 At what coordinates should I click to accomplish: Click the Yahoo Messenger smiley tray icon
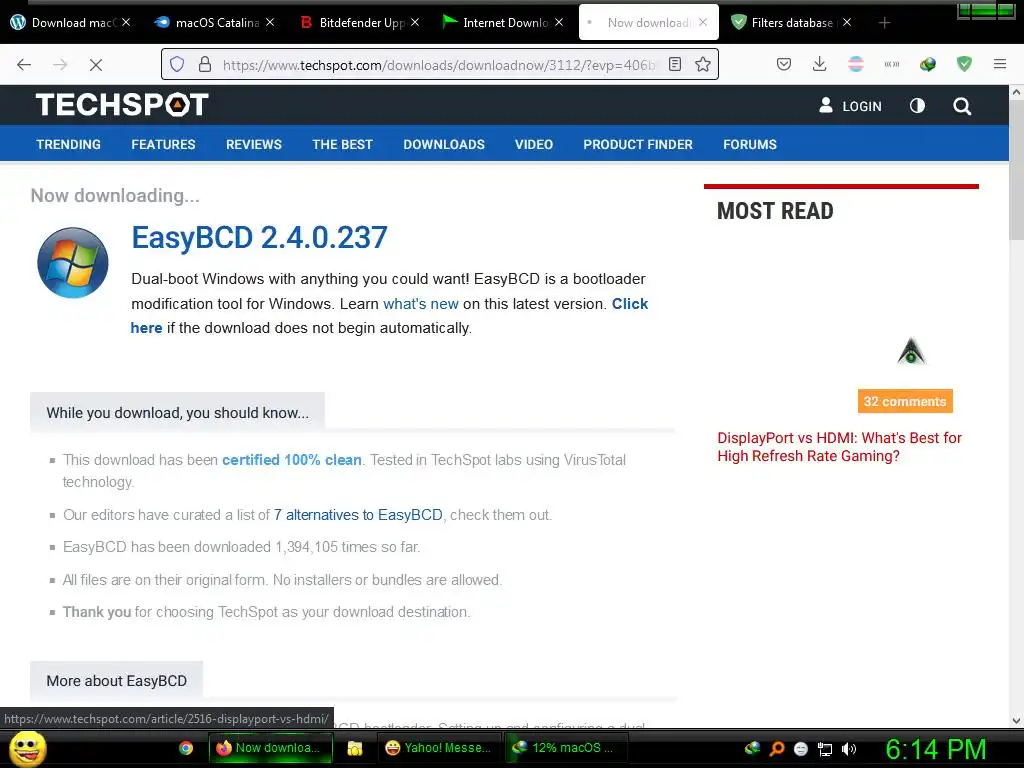801,749
